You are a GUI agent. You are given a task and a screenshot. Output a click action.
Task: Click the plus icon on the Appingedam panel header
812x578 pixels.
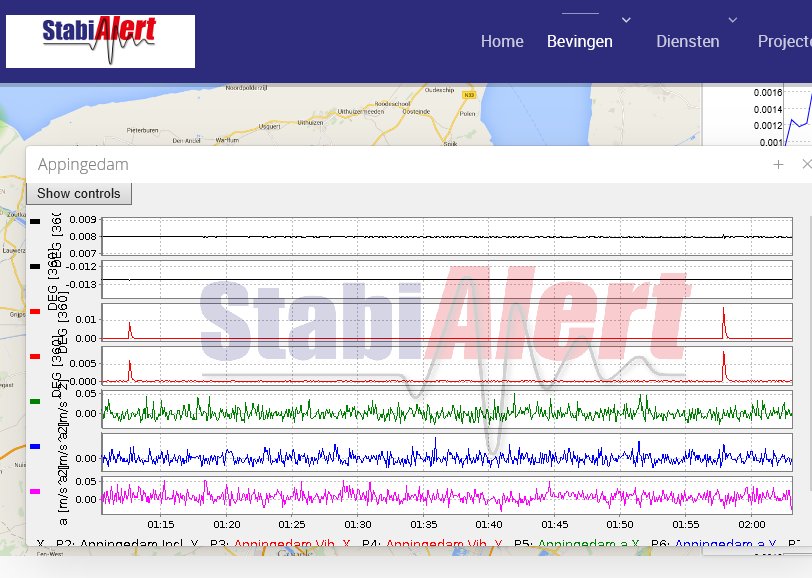778,164
